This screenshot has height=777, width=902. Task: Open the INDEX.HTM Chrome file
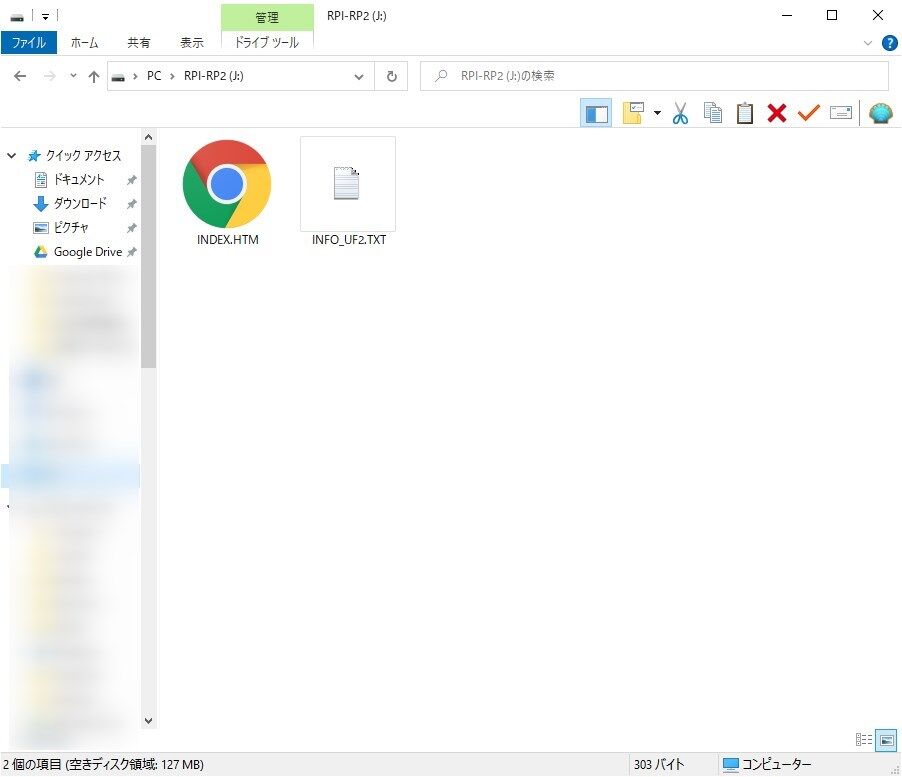227,184
